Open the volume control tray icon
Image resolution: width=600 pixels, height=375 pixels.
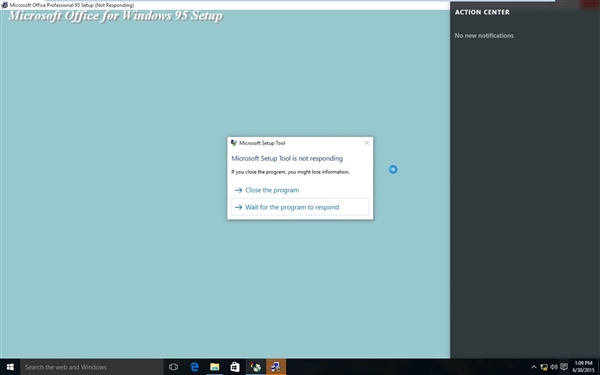coord(554,367)
